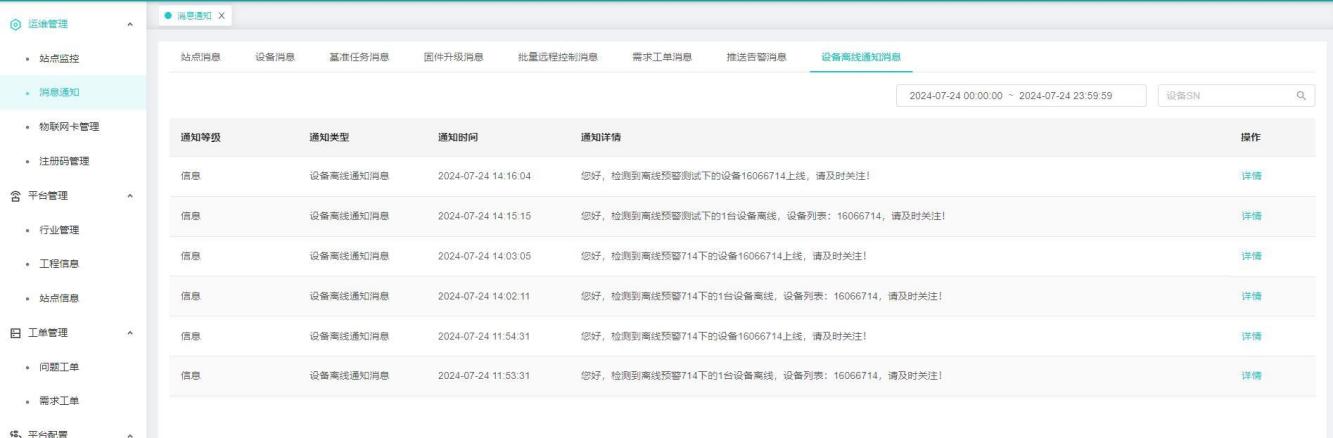The image size is (1333, 438).
Task: Open 详情 for the 14:16:04 notification
Action: 1250,176
